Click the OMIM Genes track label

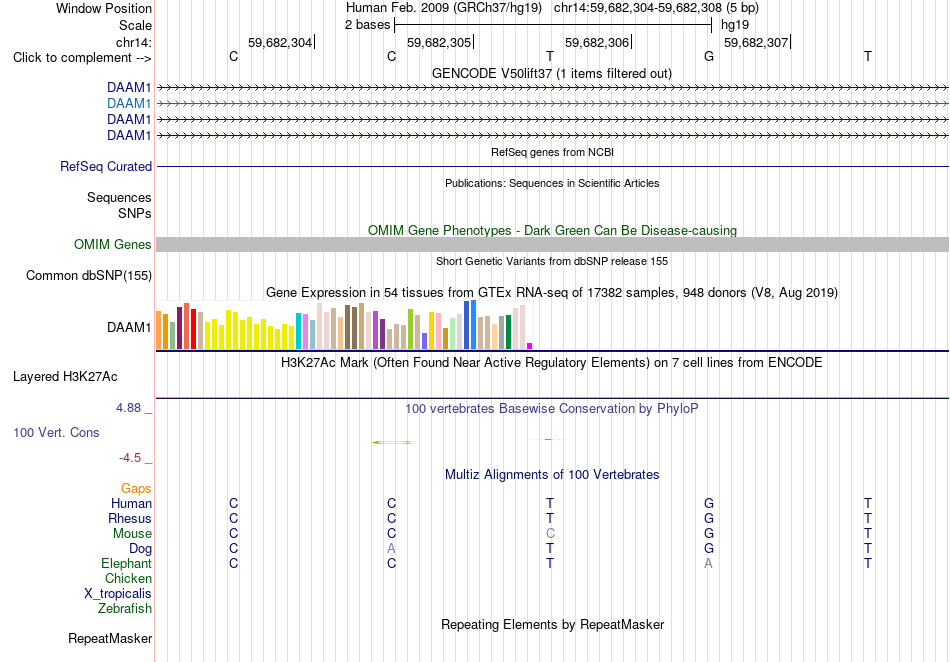pyautogui.click(x=113, y=245)
